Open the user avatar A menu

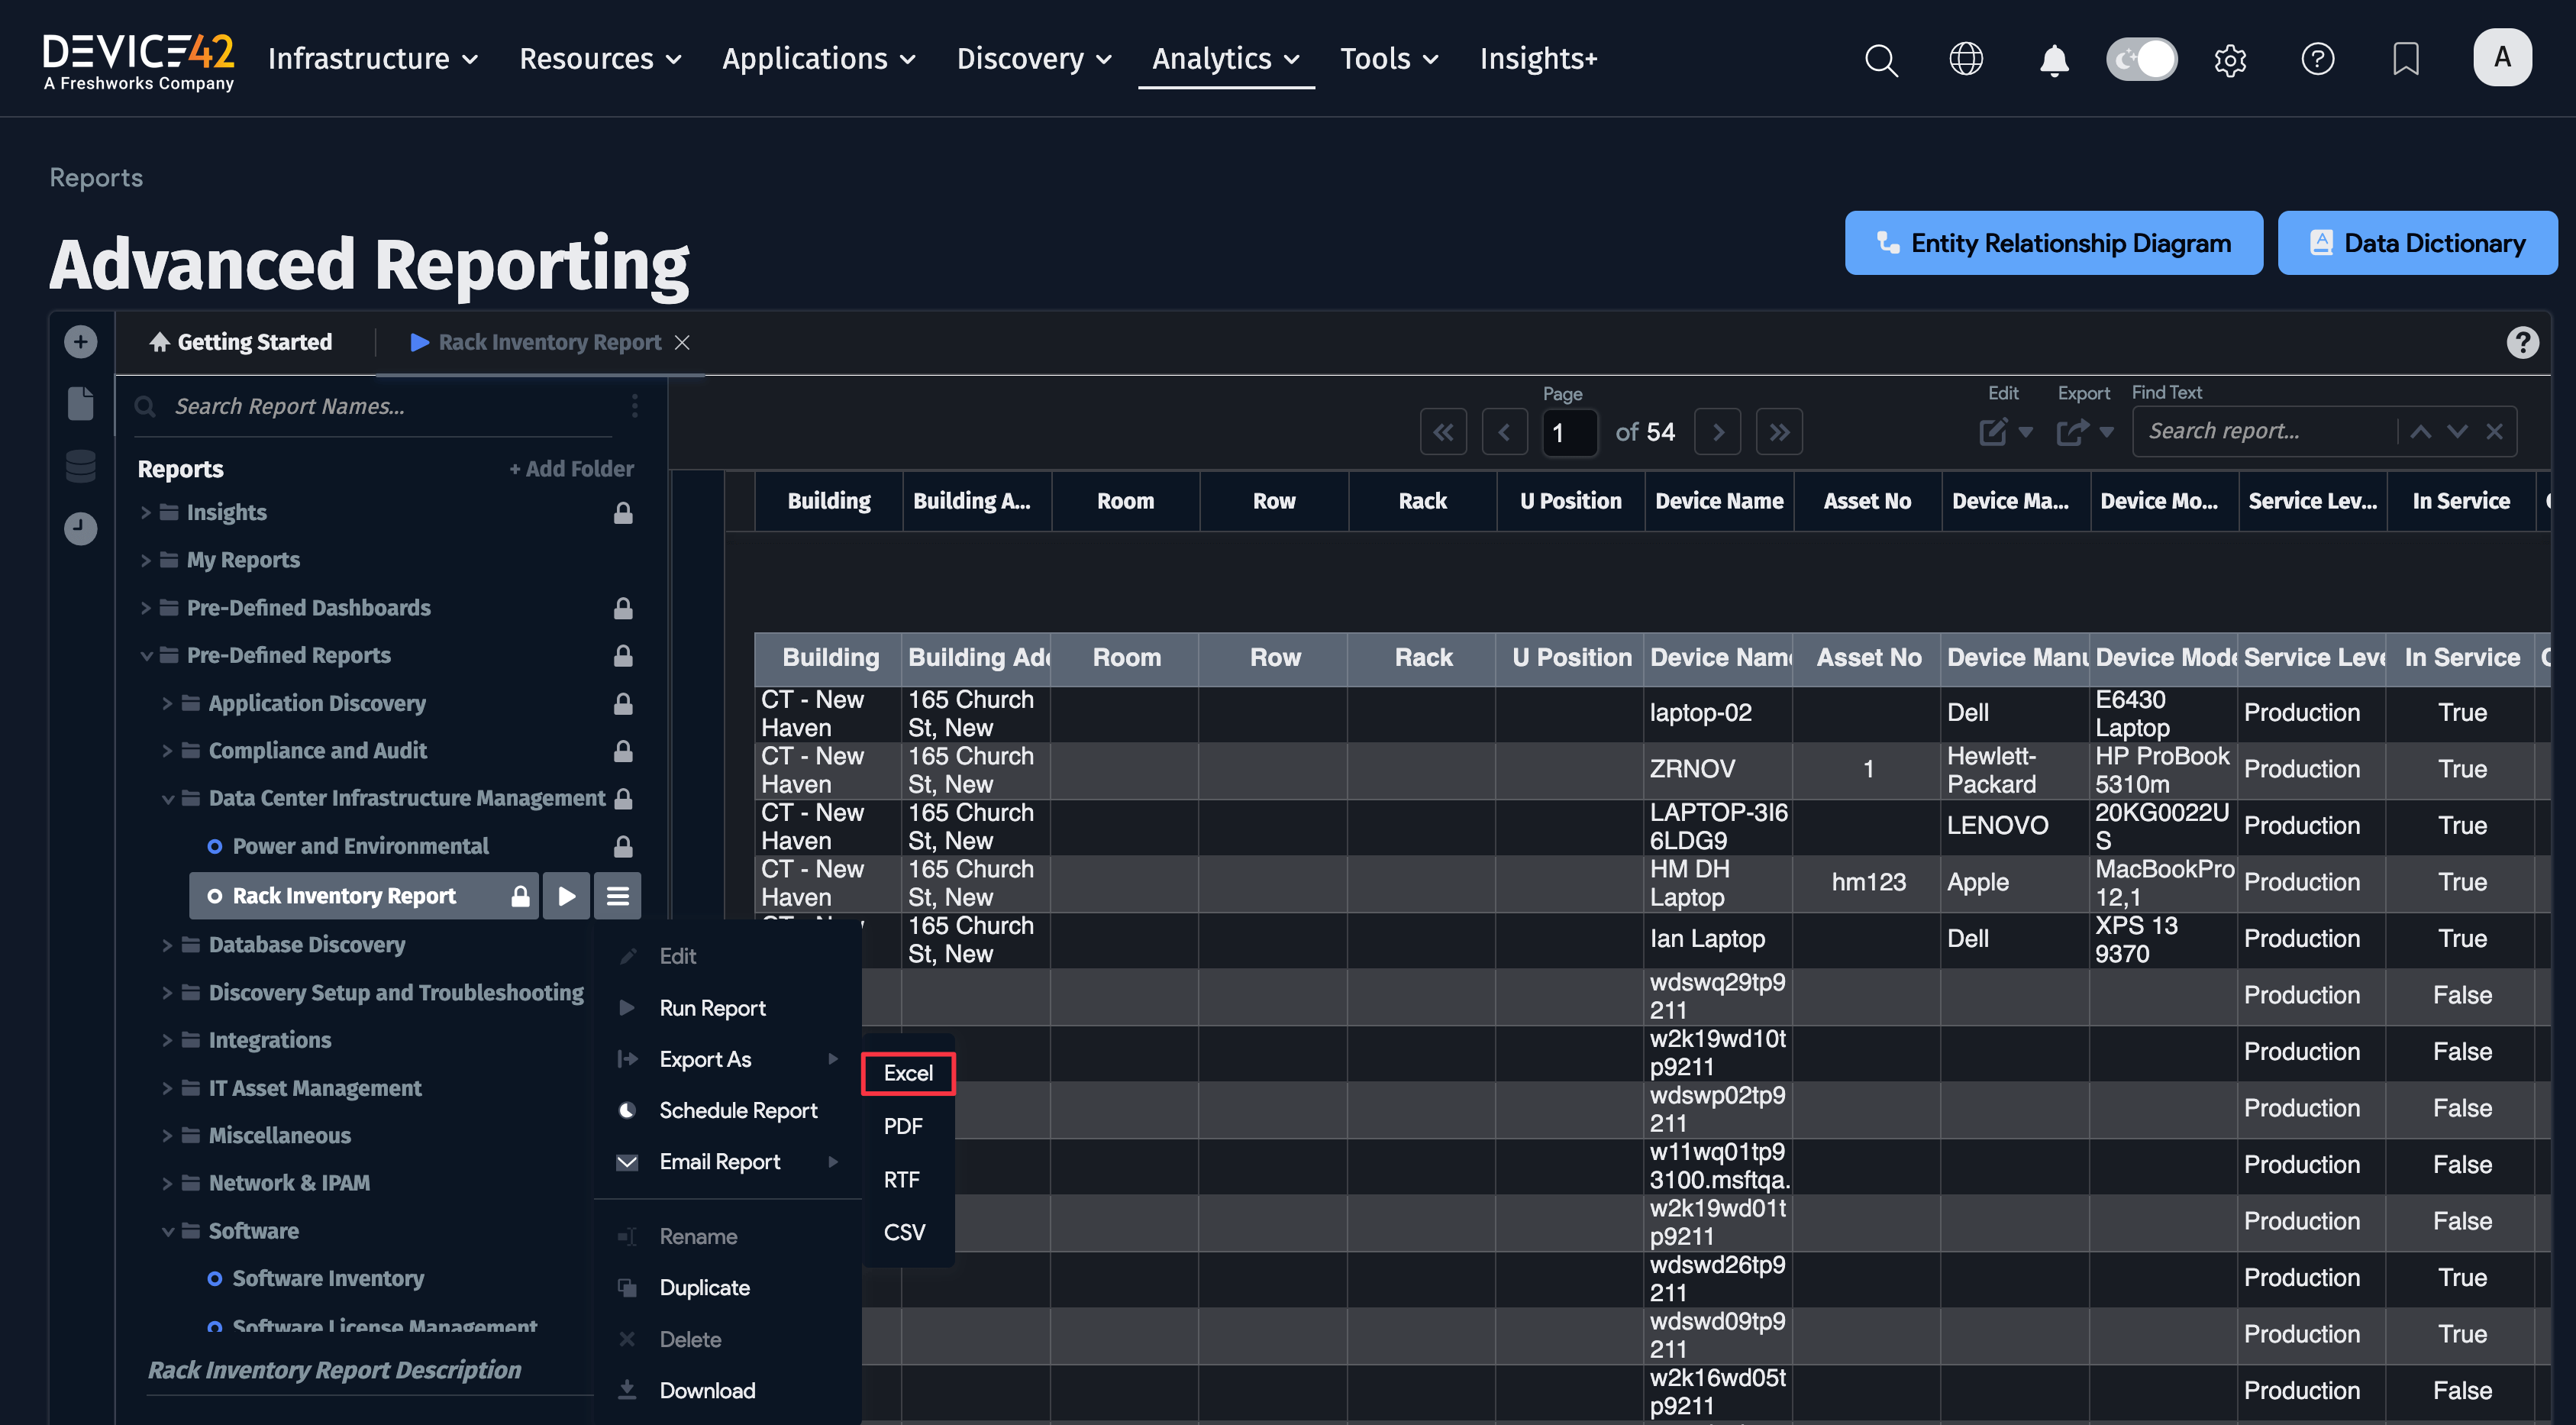pos(2502,57)
